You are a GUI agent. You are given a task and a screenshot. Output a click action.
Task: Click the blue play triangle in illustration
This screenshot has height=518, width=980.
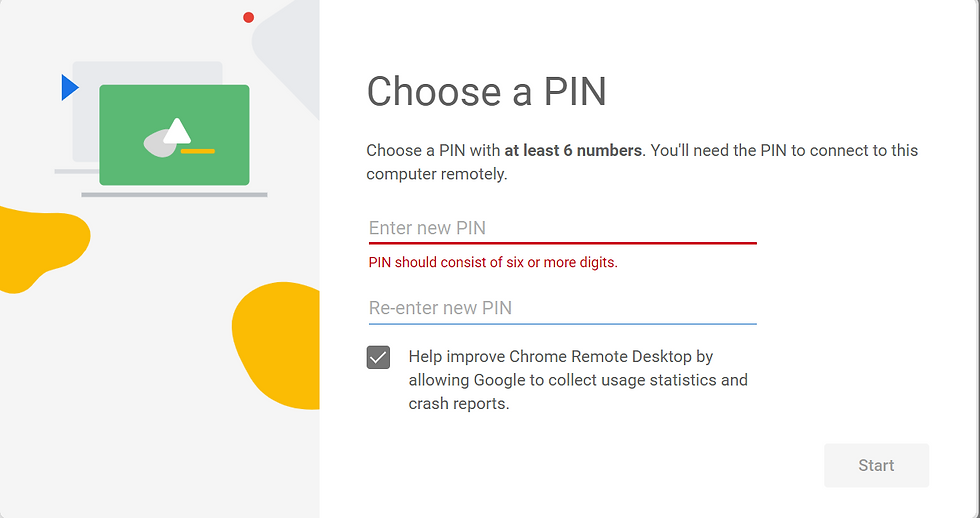(x=69, y=87)
